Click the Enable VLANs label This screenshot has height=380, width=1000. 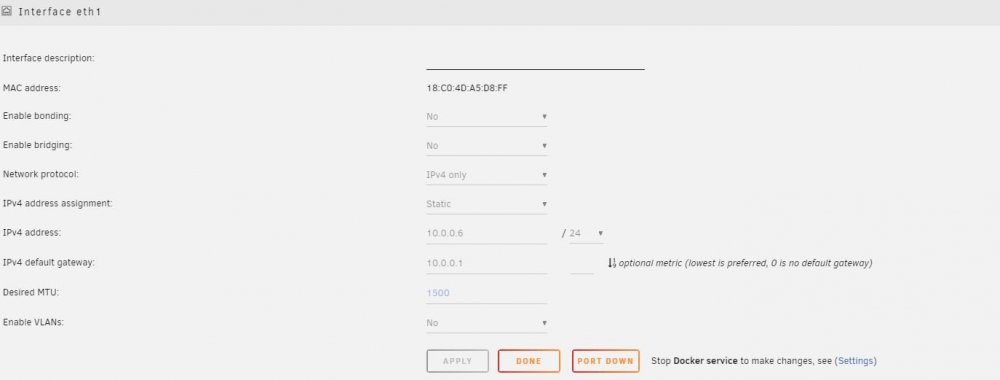coord(33,322)
